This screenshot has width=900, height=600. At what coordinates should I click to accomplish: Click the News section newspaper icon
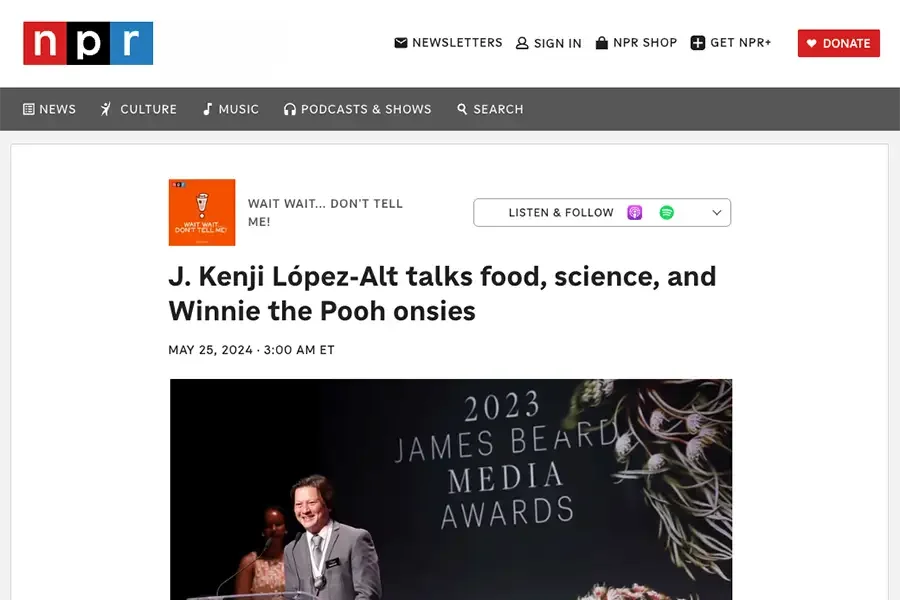pyautogui.click(x=29, y=109)
